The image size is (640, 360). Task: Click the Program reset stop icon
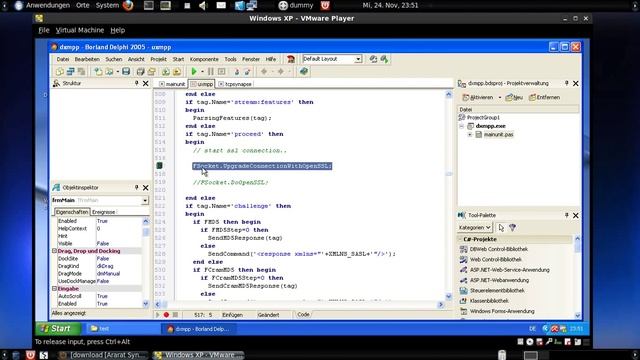point(222,71)
